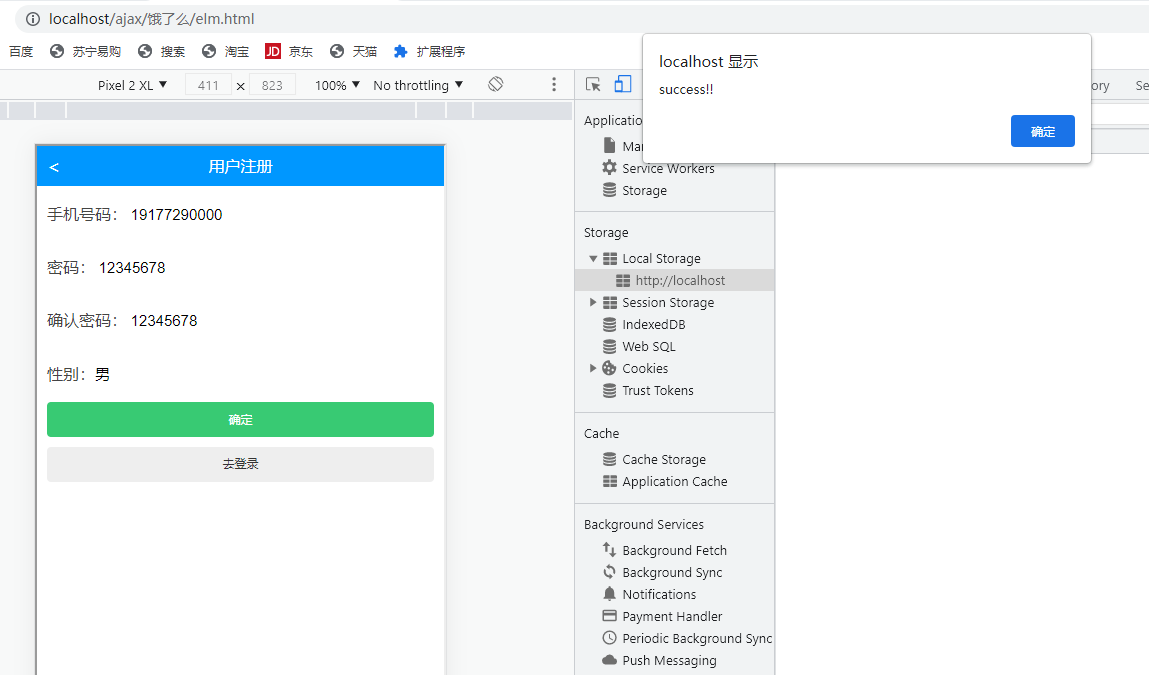Toggle the device toolbar icon
The width and height of the screenshot is (1149, 675).
(x=623, y=84)
